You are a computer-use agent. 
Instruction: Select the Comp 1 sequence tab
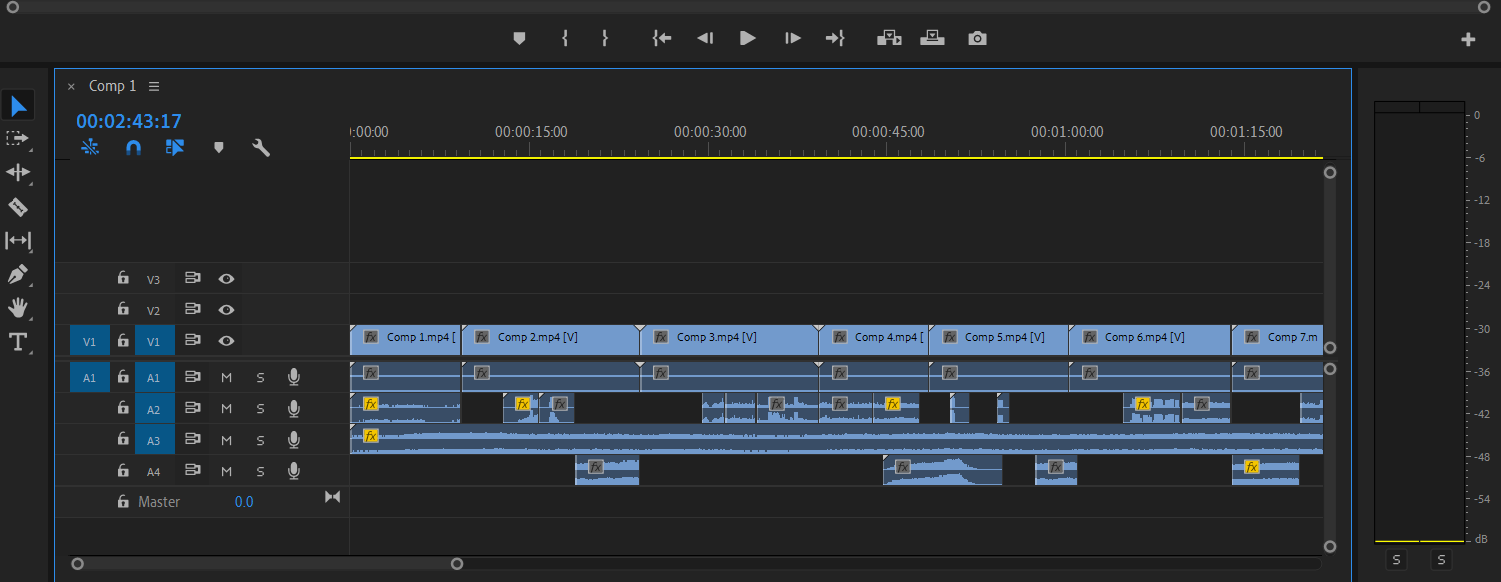click(113, 86)
